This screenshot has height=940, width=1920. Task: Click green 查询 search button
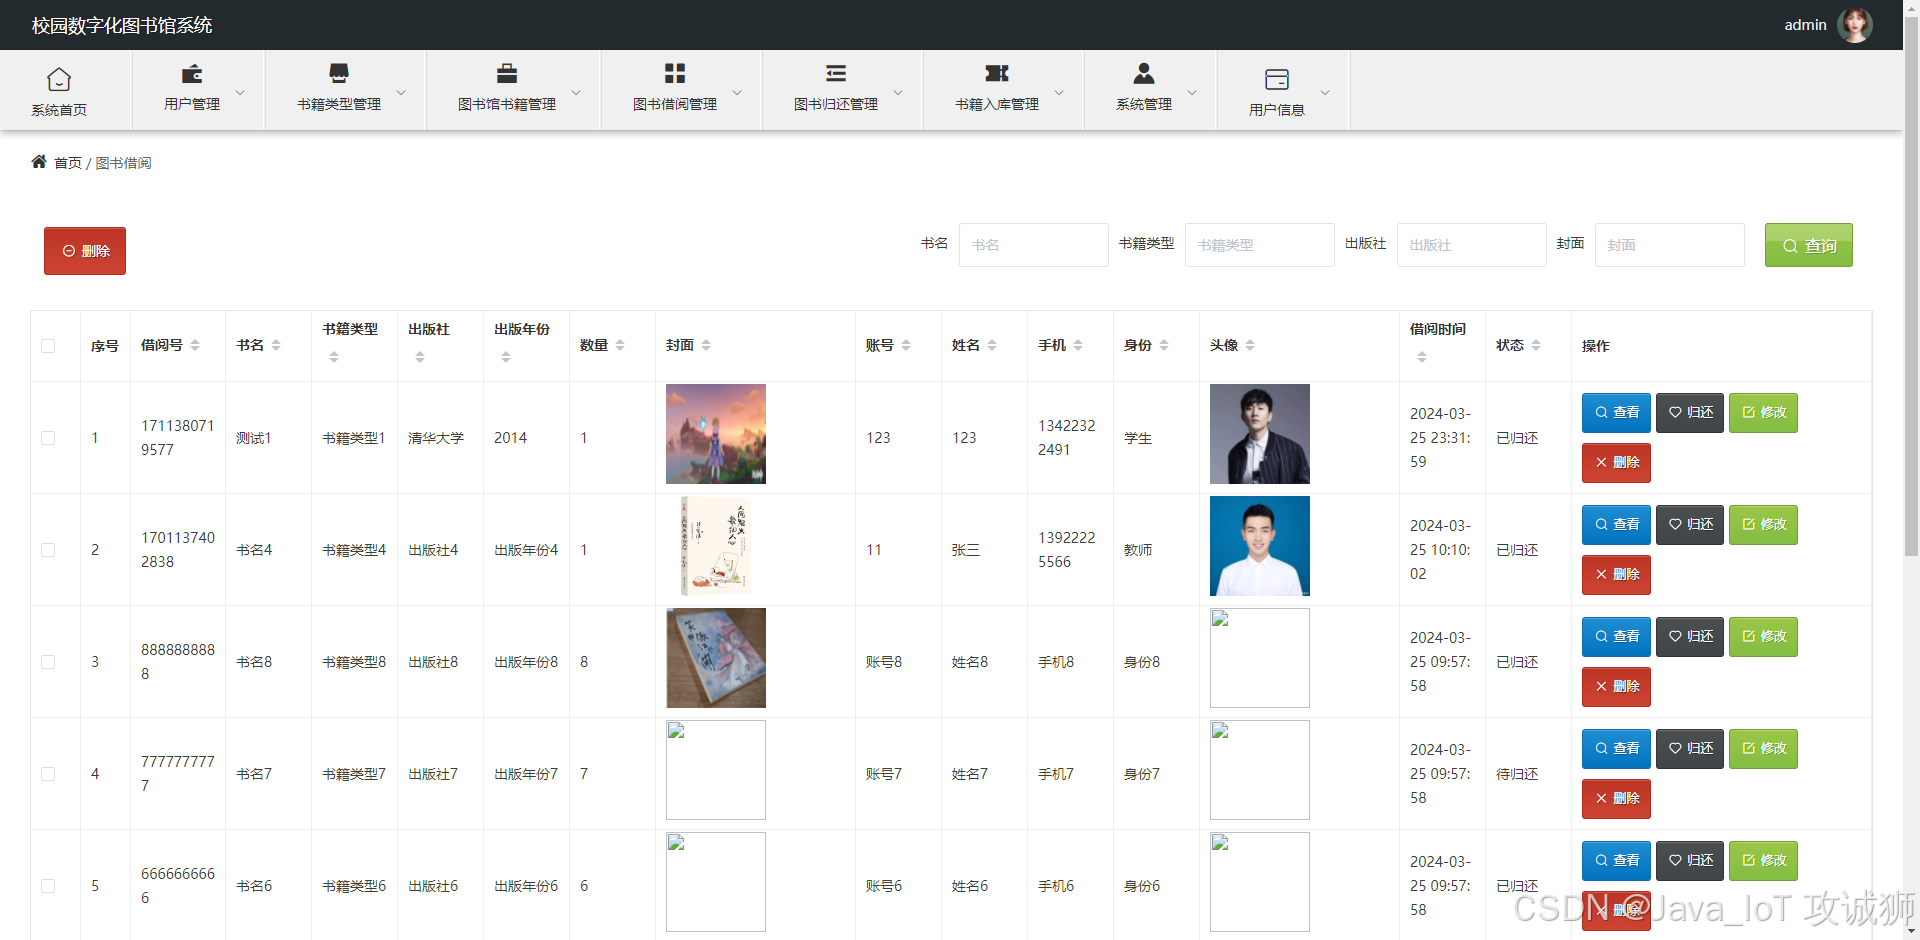coord(1809,245)
